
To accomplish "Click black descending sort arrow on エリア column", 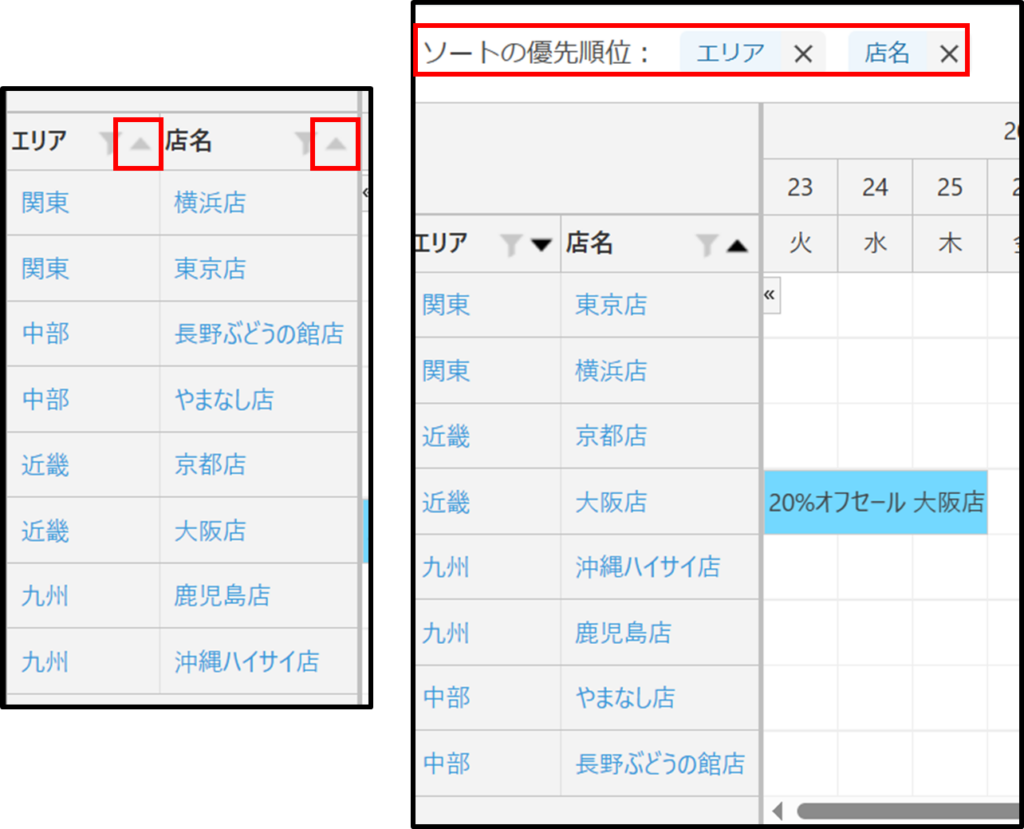I will pos(541,244).
